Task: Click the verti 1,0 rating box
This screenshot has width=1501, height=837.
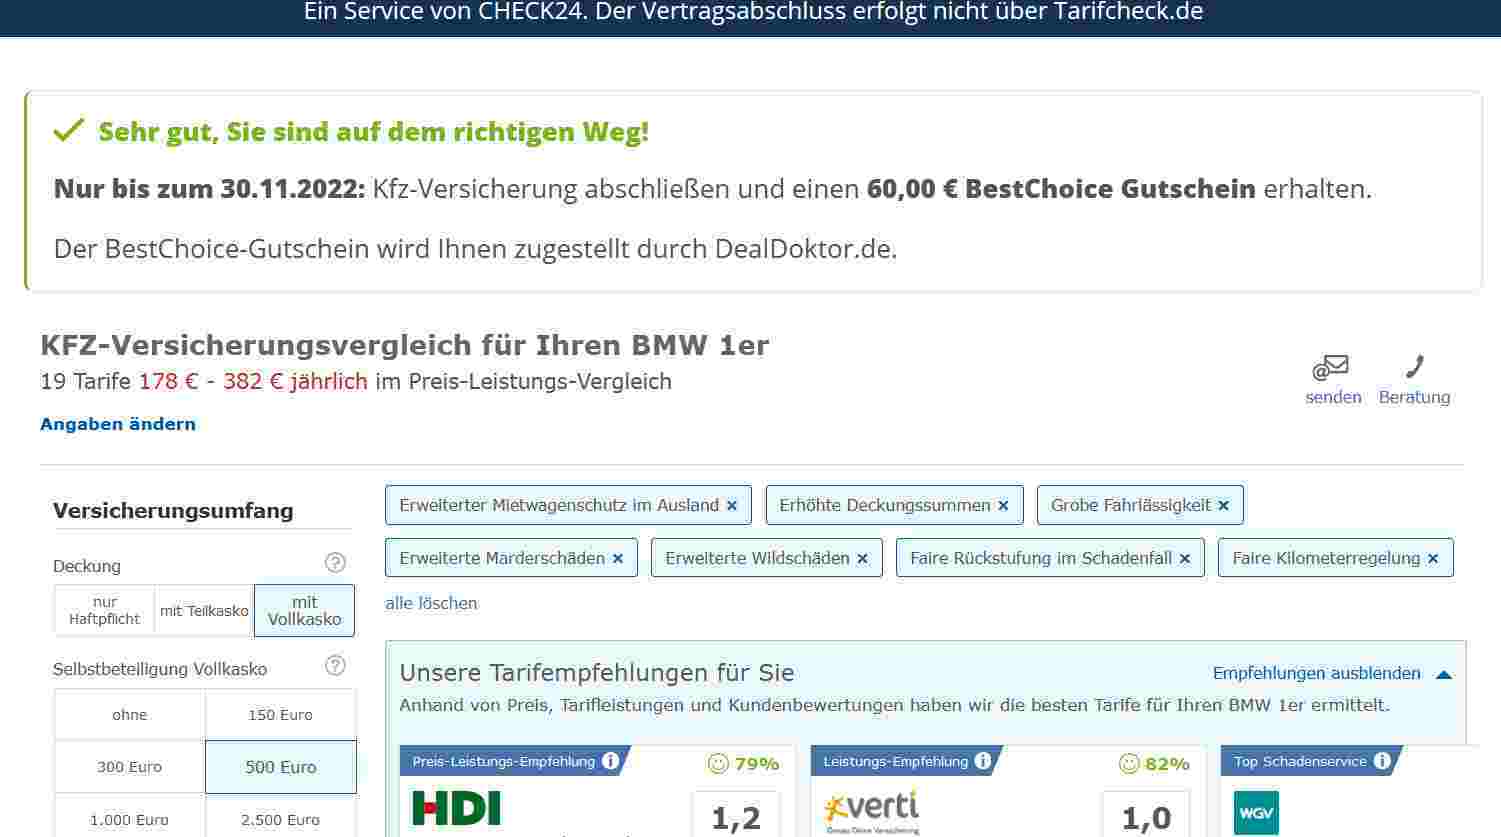Action: point(1146,815)
